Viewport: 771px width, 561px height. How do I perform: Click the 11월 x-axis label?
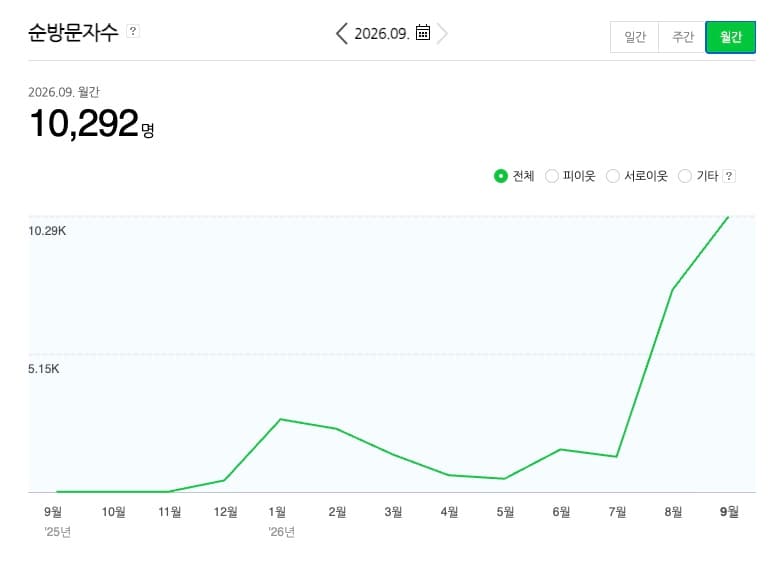point(170,512)
